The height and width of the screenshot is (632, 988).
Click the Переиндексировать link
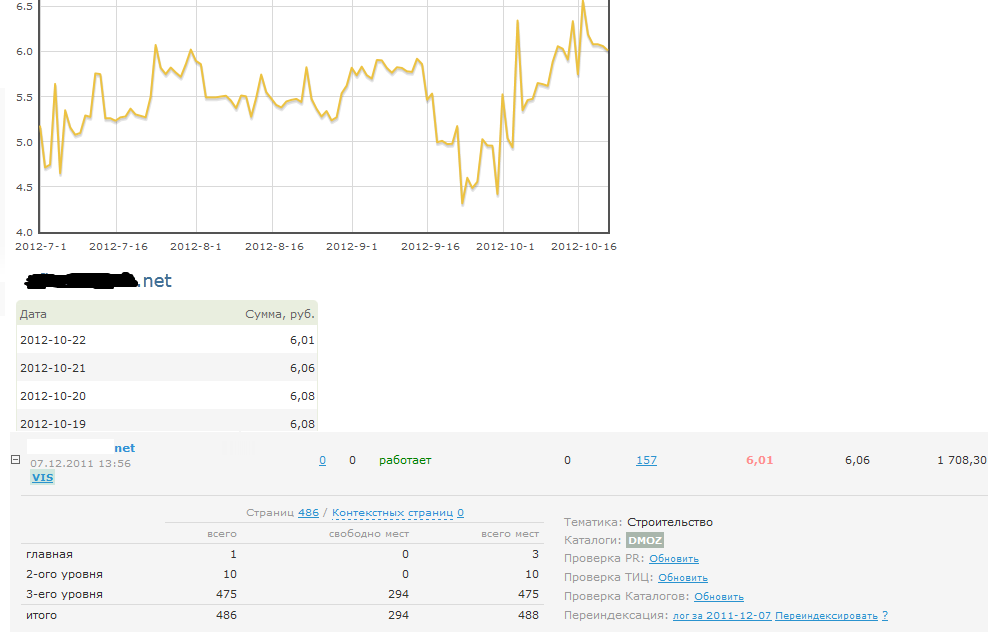826,616
